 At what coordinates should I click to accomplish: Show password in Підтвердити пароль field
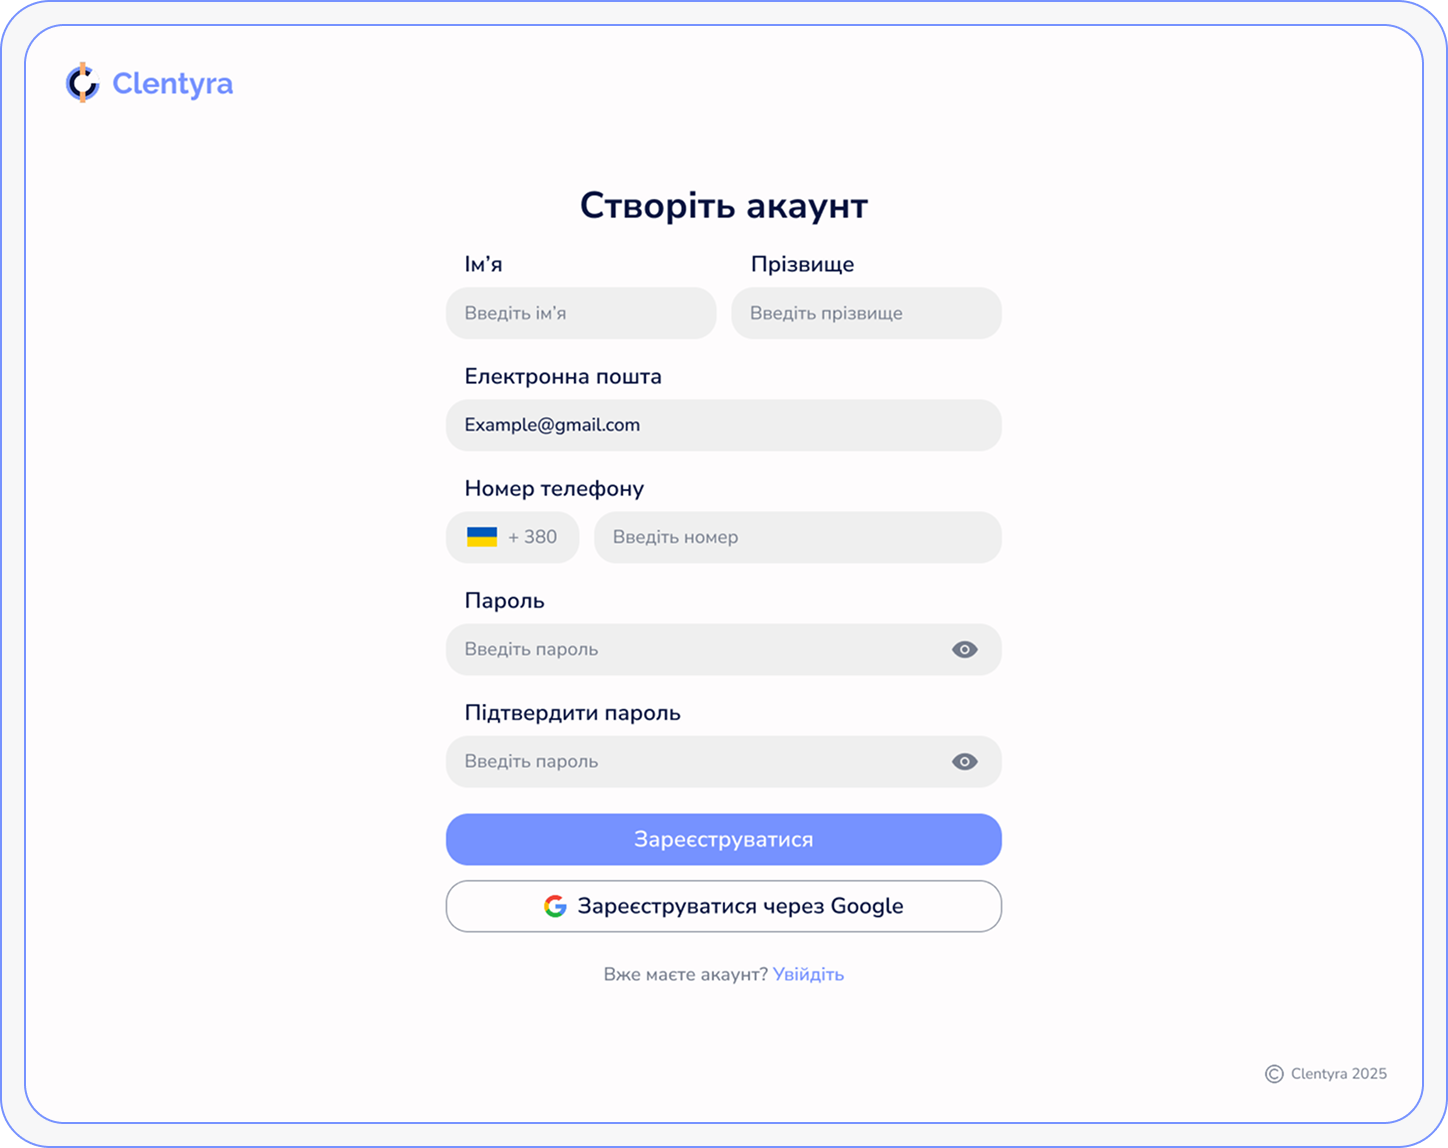964,761
